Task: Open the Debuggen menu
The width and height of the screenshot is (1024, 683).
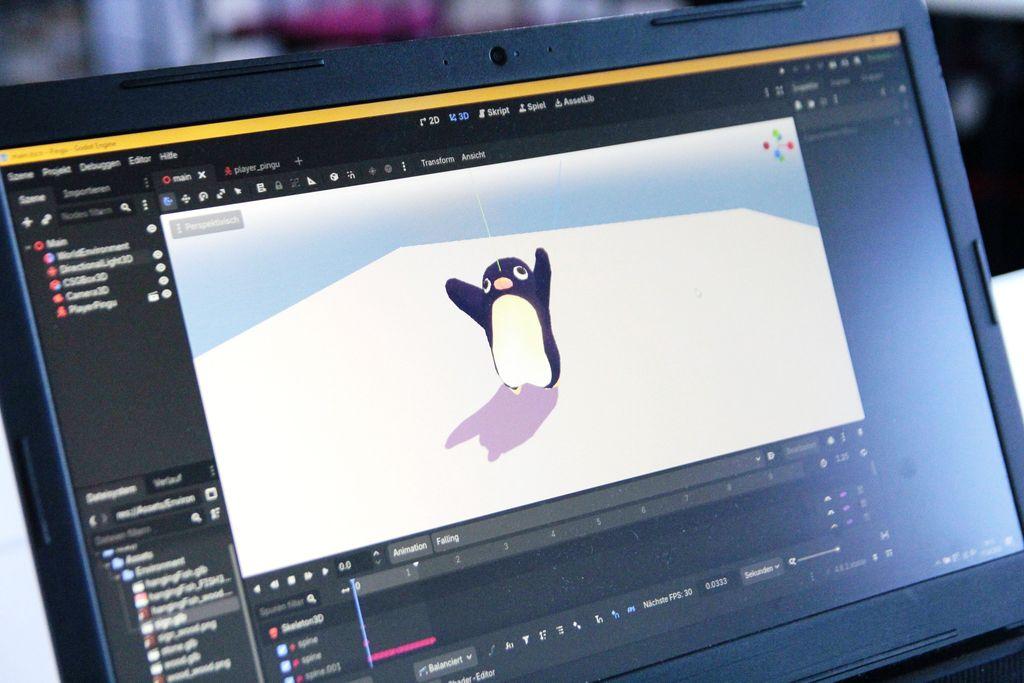Action: point(99,165)
